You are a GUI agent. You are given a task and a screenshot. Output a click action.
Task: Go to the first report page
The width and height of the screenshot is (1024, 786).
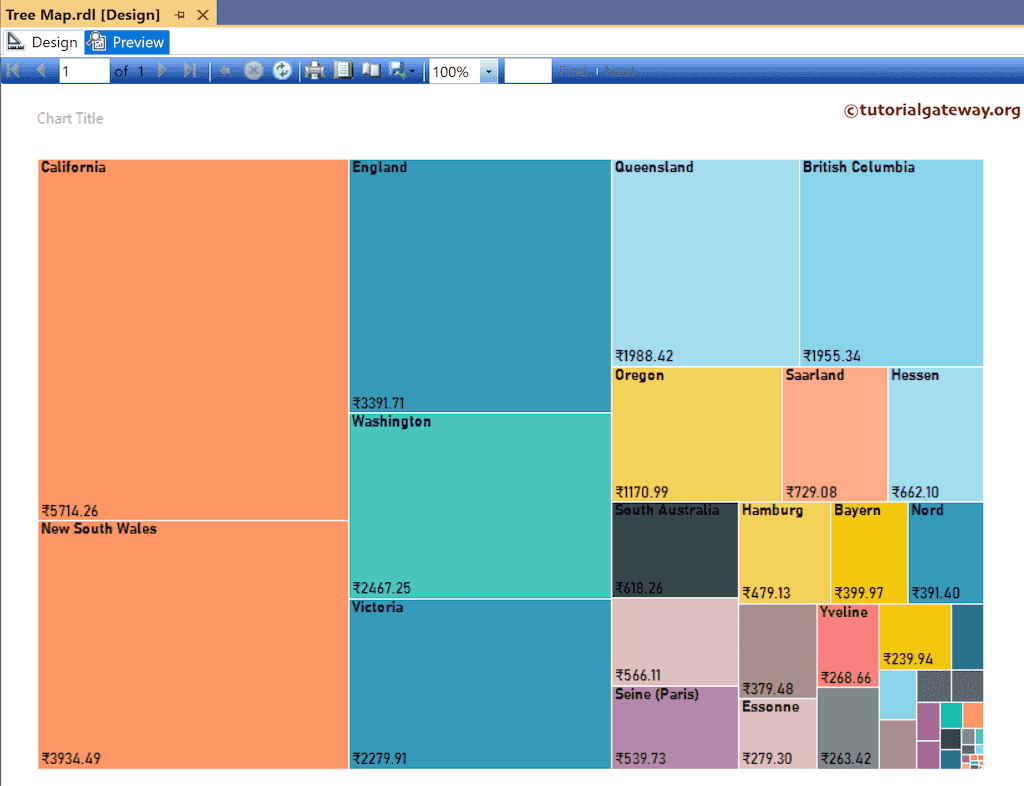(13, 70)
